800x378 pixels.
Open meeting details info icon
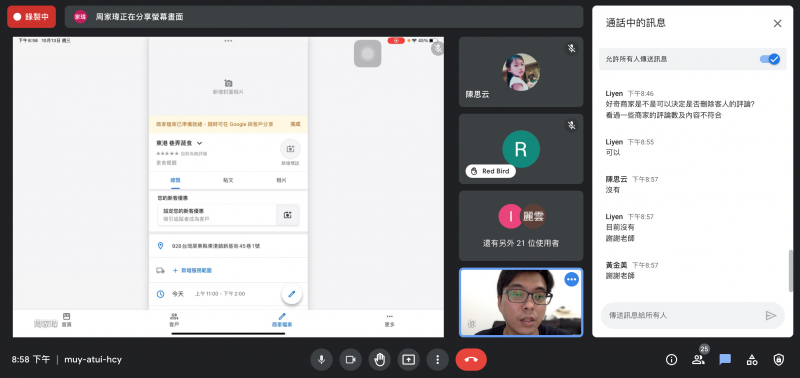(671, 360)
